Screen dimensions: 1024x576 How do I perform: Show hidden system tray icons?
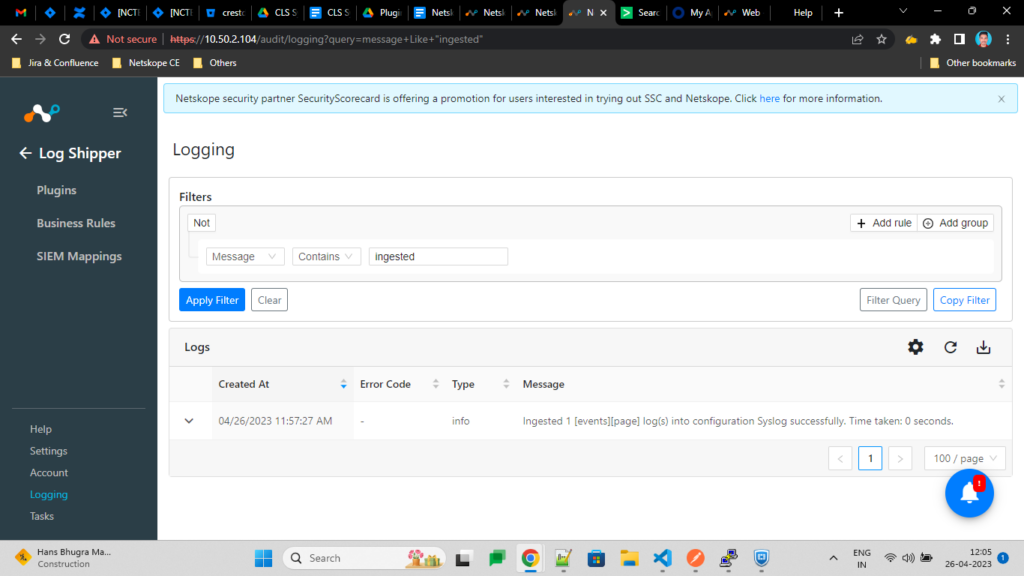coord(833,558)
